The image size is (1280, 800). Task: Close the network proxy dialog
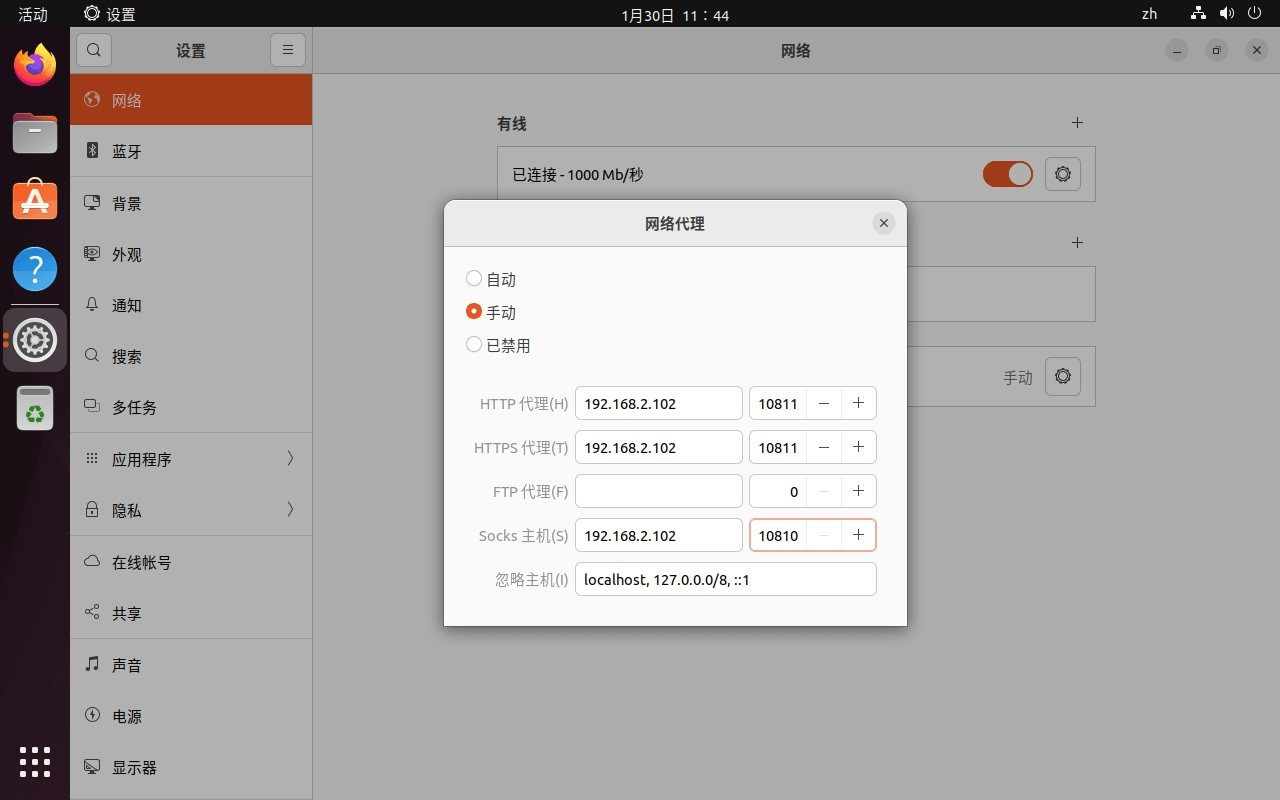click(x=883, y=224)
